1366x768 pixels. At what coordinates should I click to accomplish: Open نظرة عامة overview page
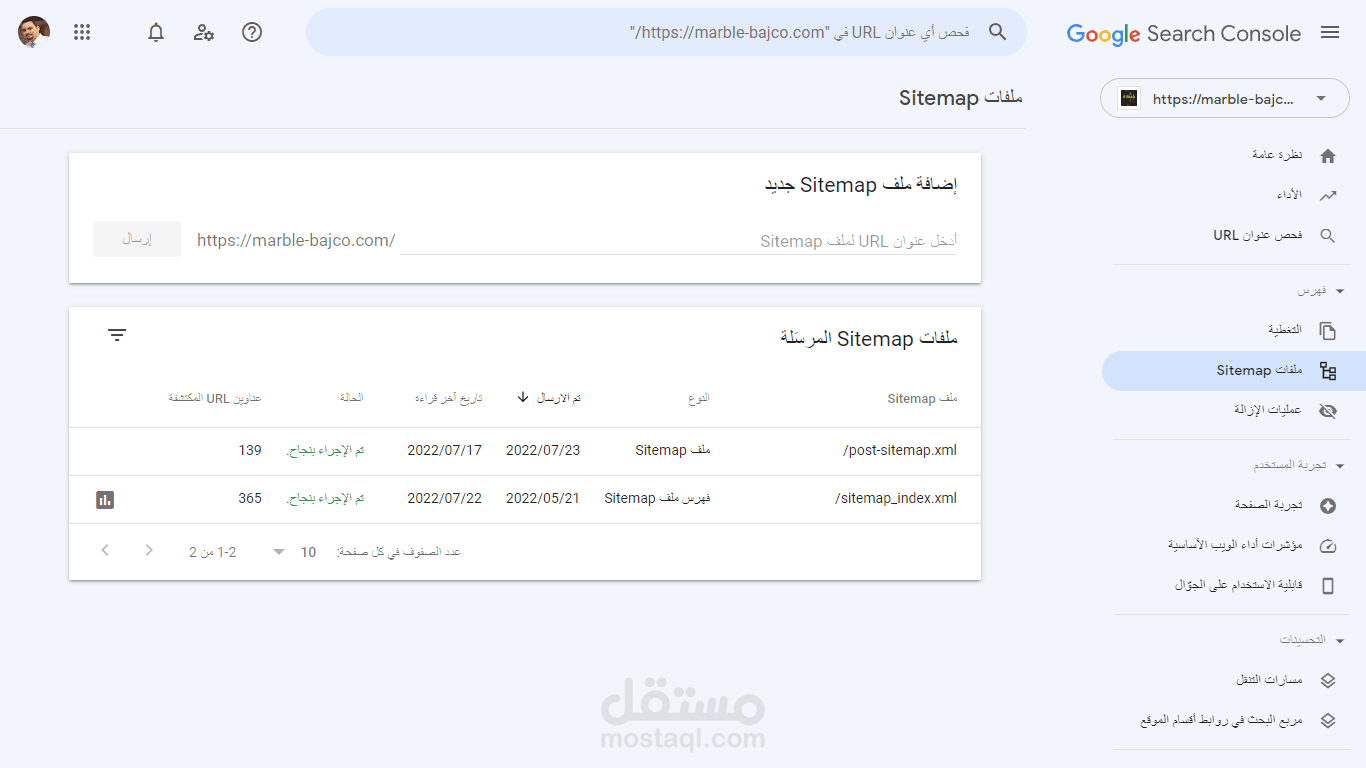click(x=1277, y=156)
